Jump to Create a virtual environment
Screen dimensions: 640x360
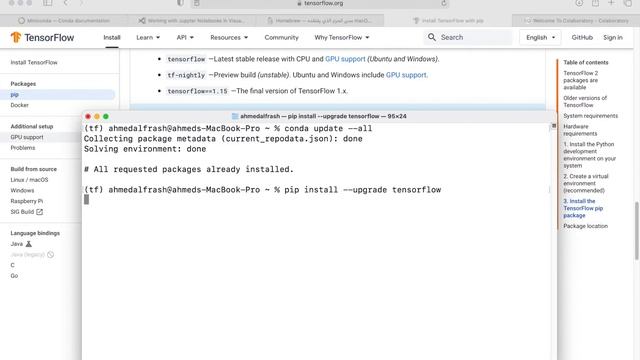pyautogui.click(x=586, y=183)
